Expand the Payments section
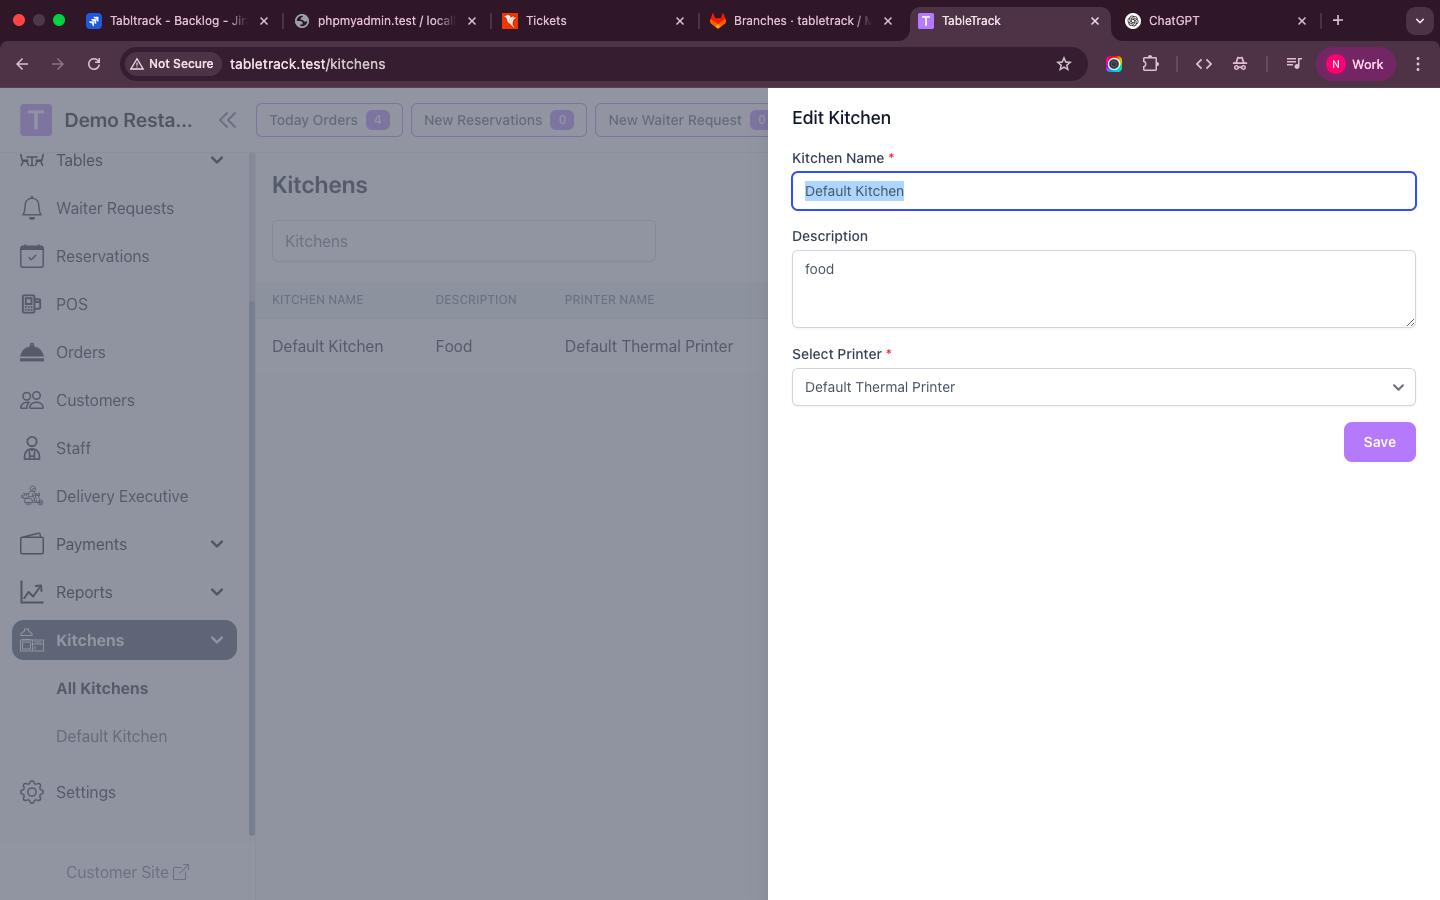 click(x=217, y=544)
